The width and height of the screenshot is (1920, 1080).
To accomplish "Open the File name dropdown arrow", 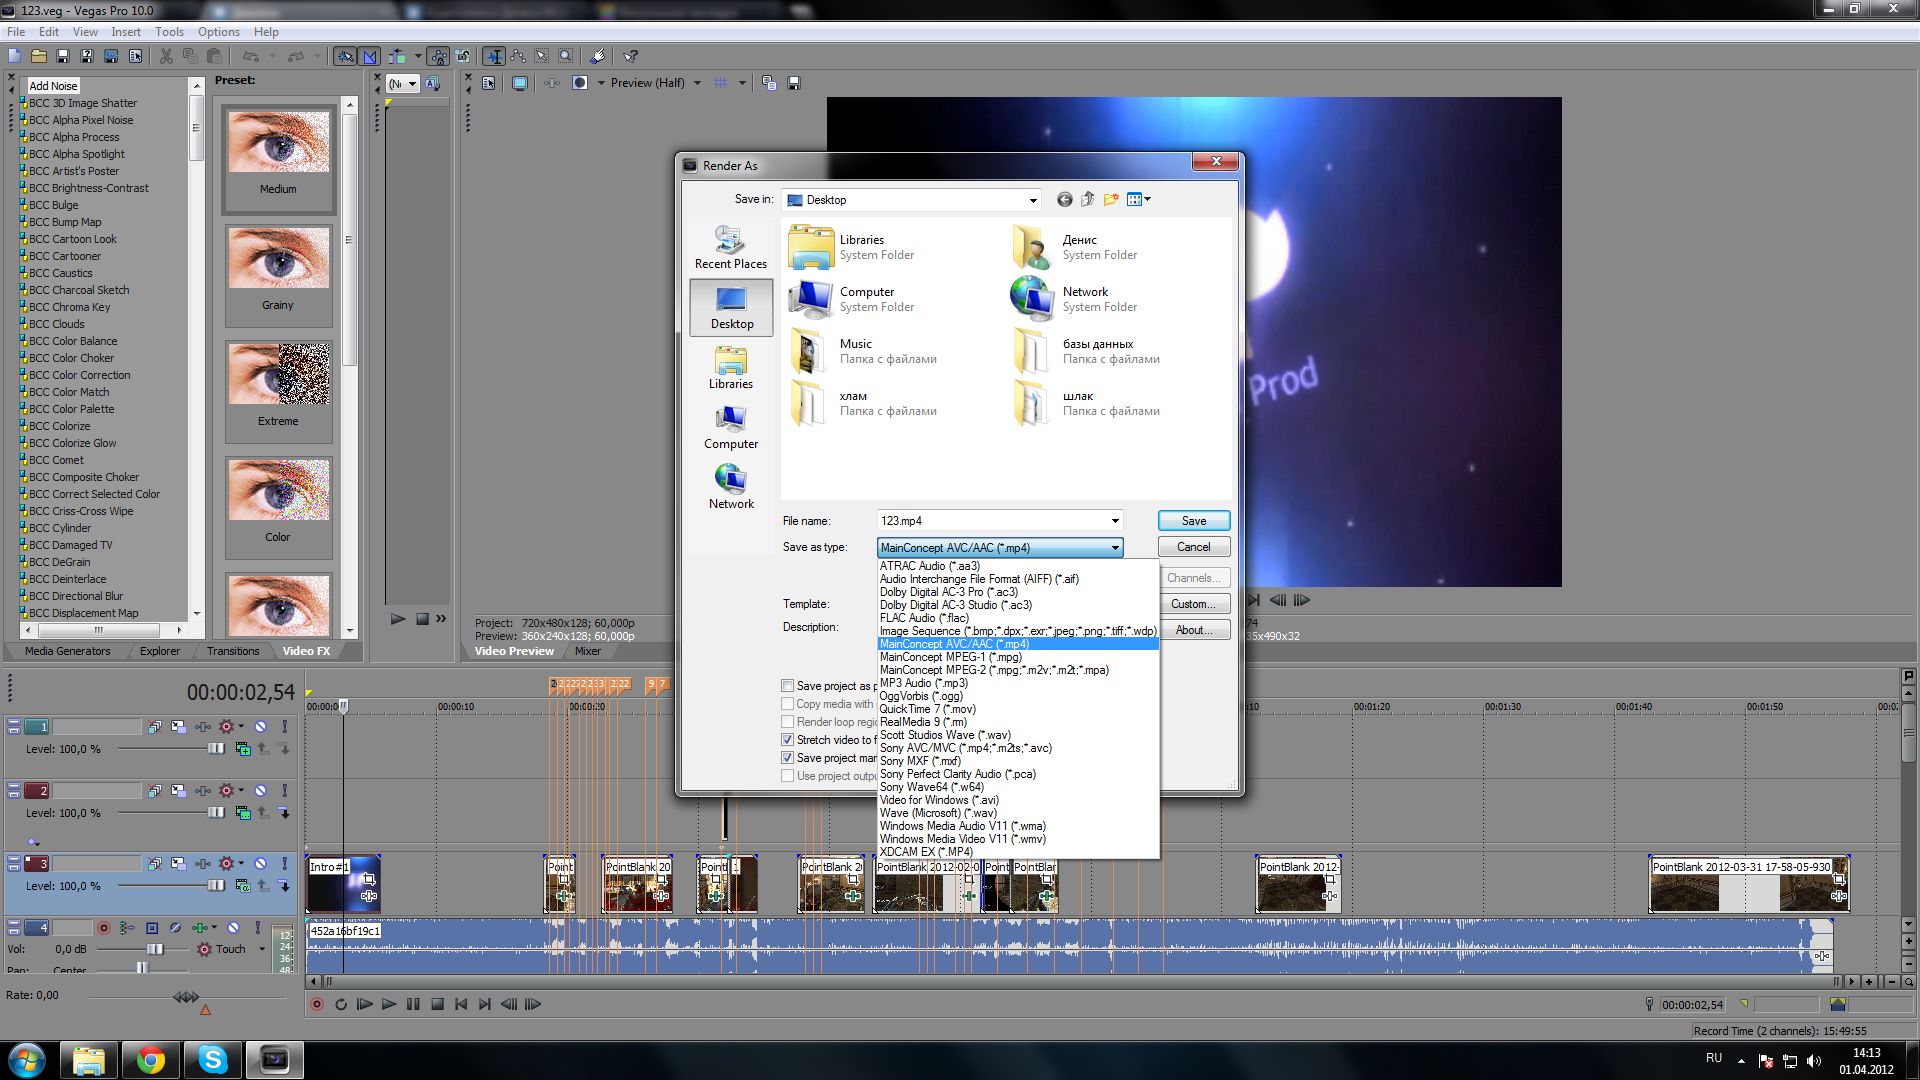I will click(x=1115, y=521).
